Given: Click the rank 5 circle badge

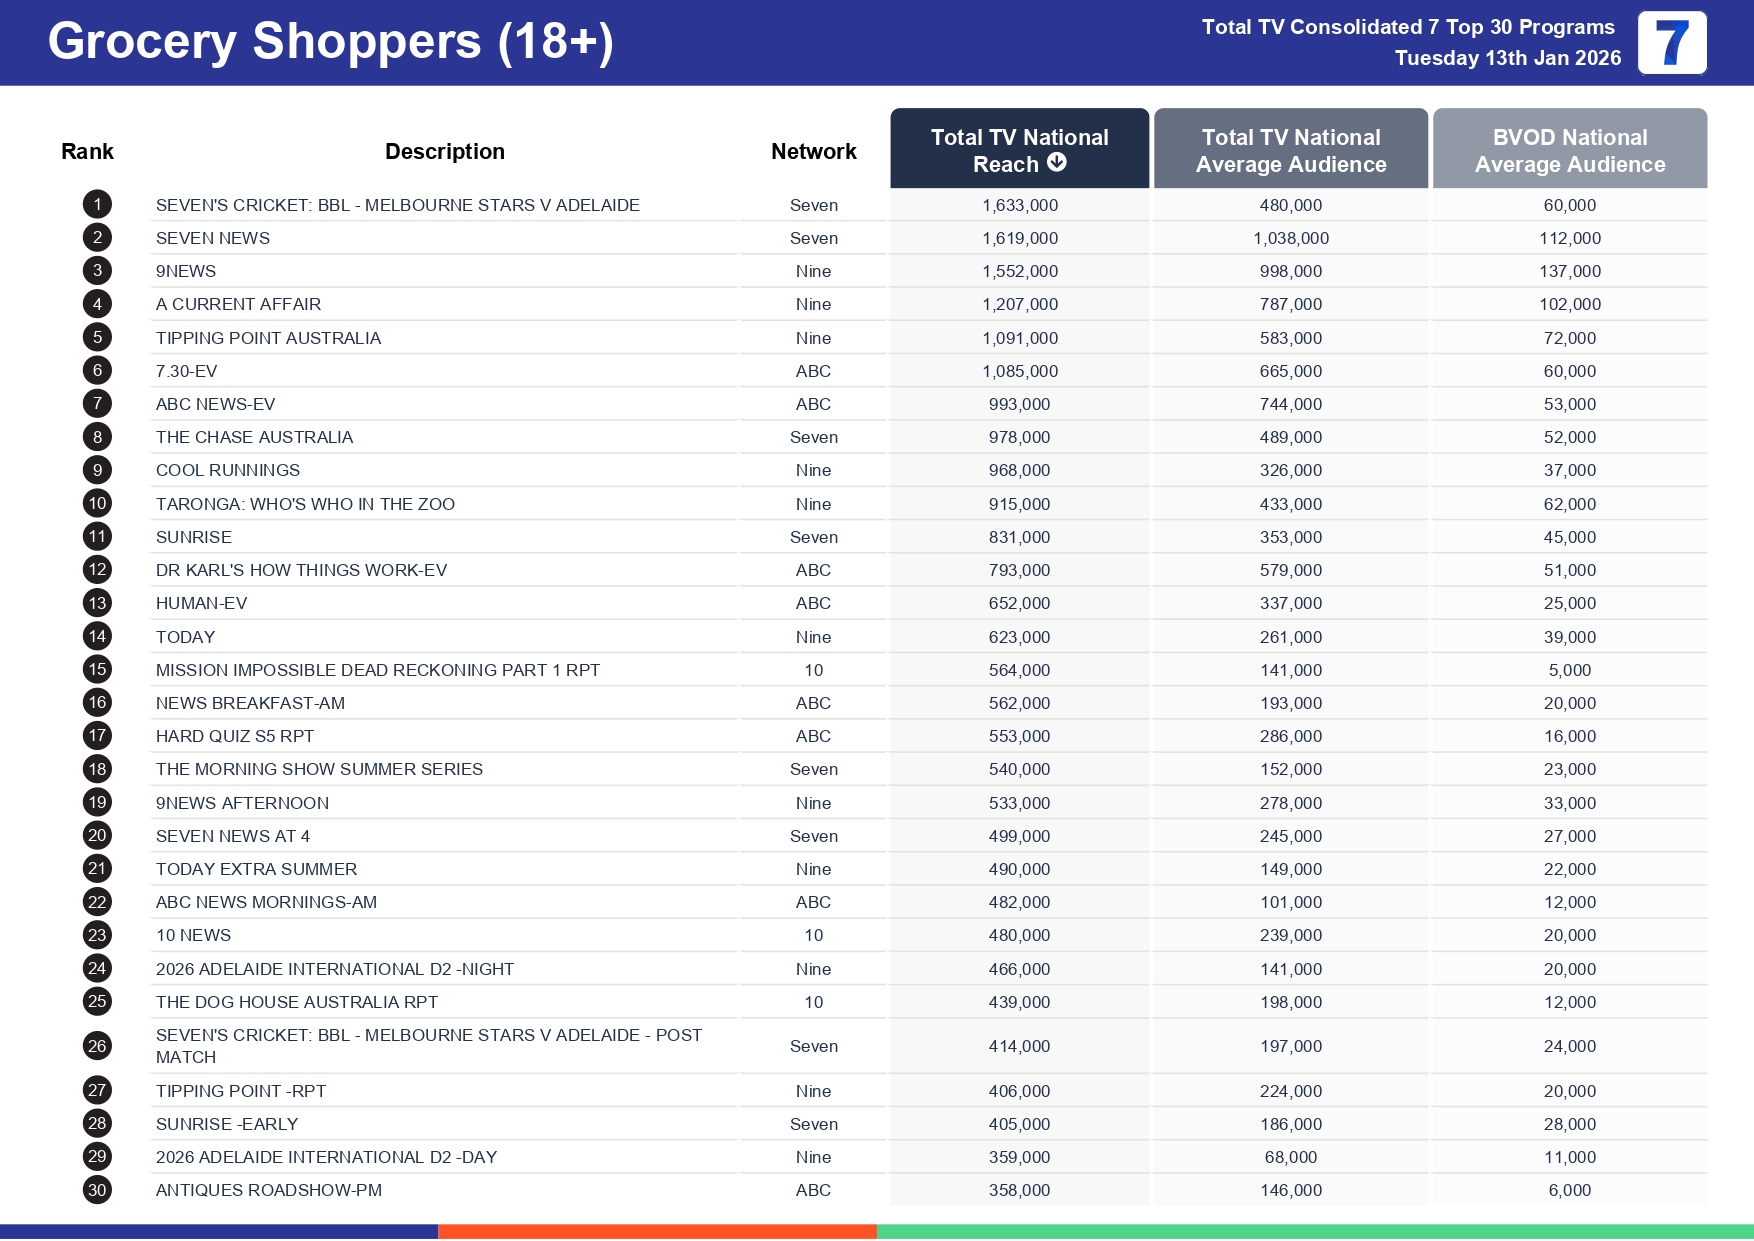Looking at the screenshot, I should [x=97, y=338].
